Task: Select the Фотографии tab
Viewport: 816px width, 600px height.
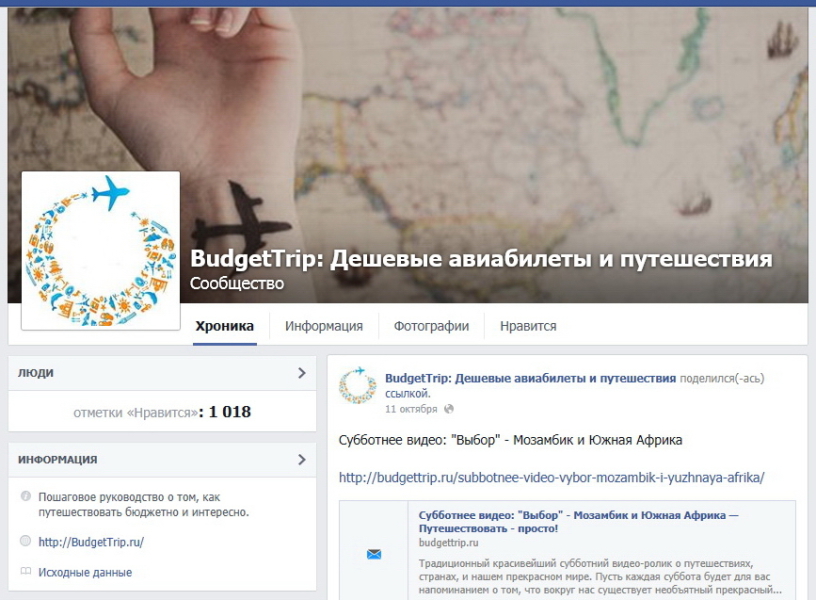Action: [431, 326]
